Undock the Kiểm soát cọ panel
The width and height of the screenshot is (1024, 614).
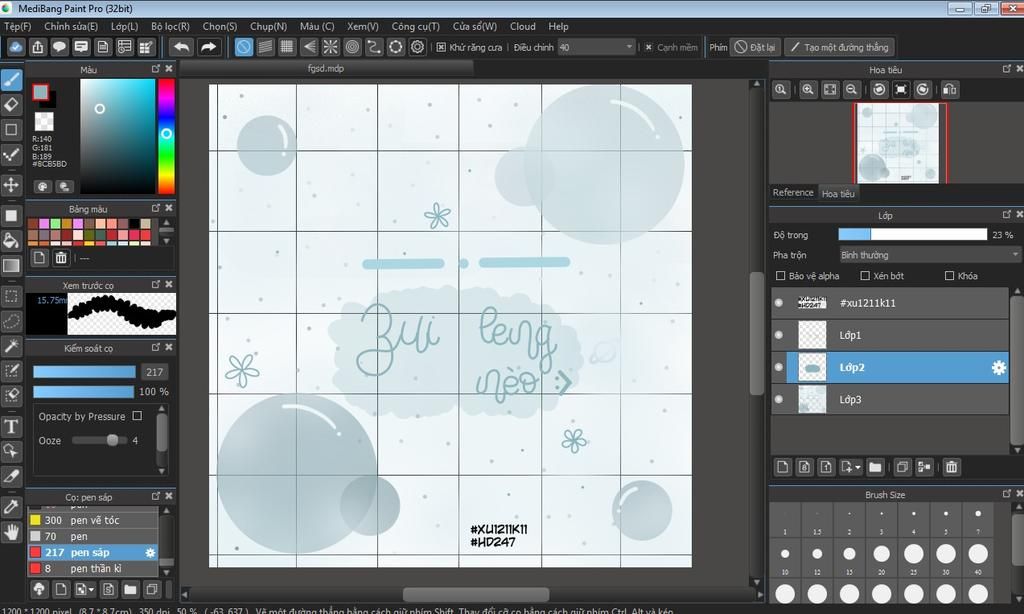click(155, 347)
